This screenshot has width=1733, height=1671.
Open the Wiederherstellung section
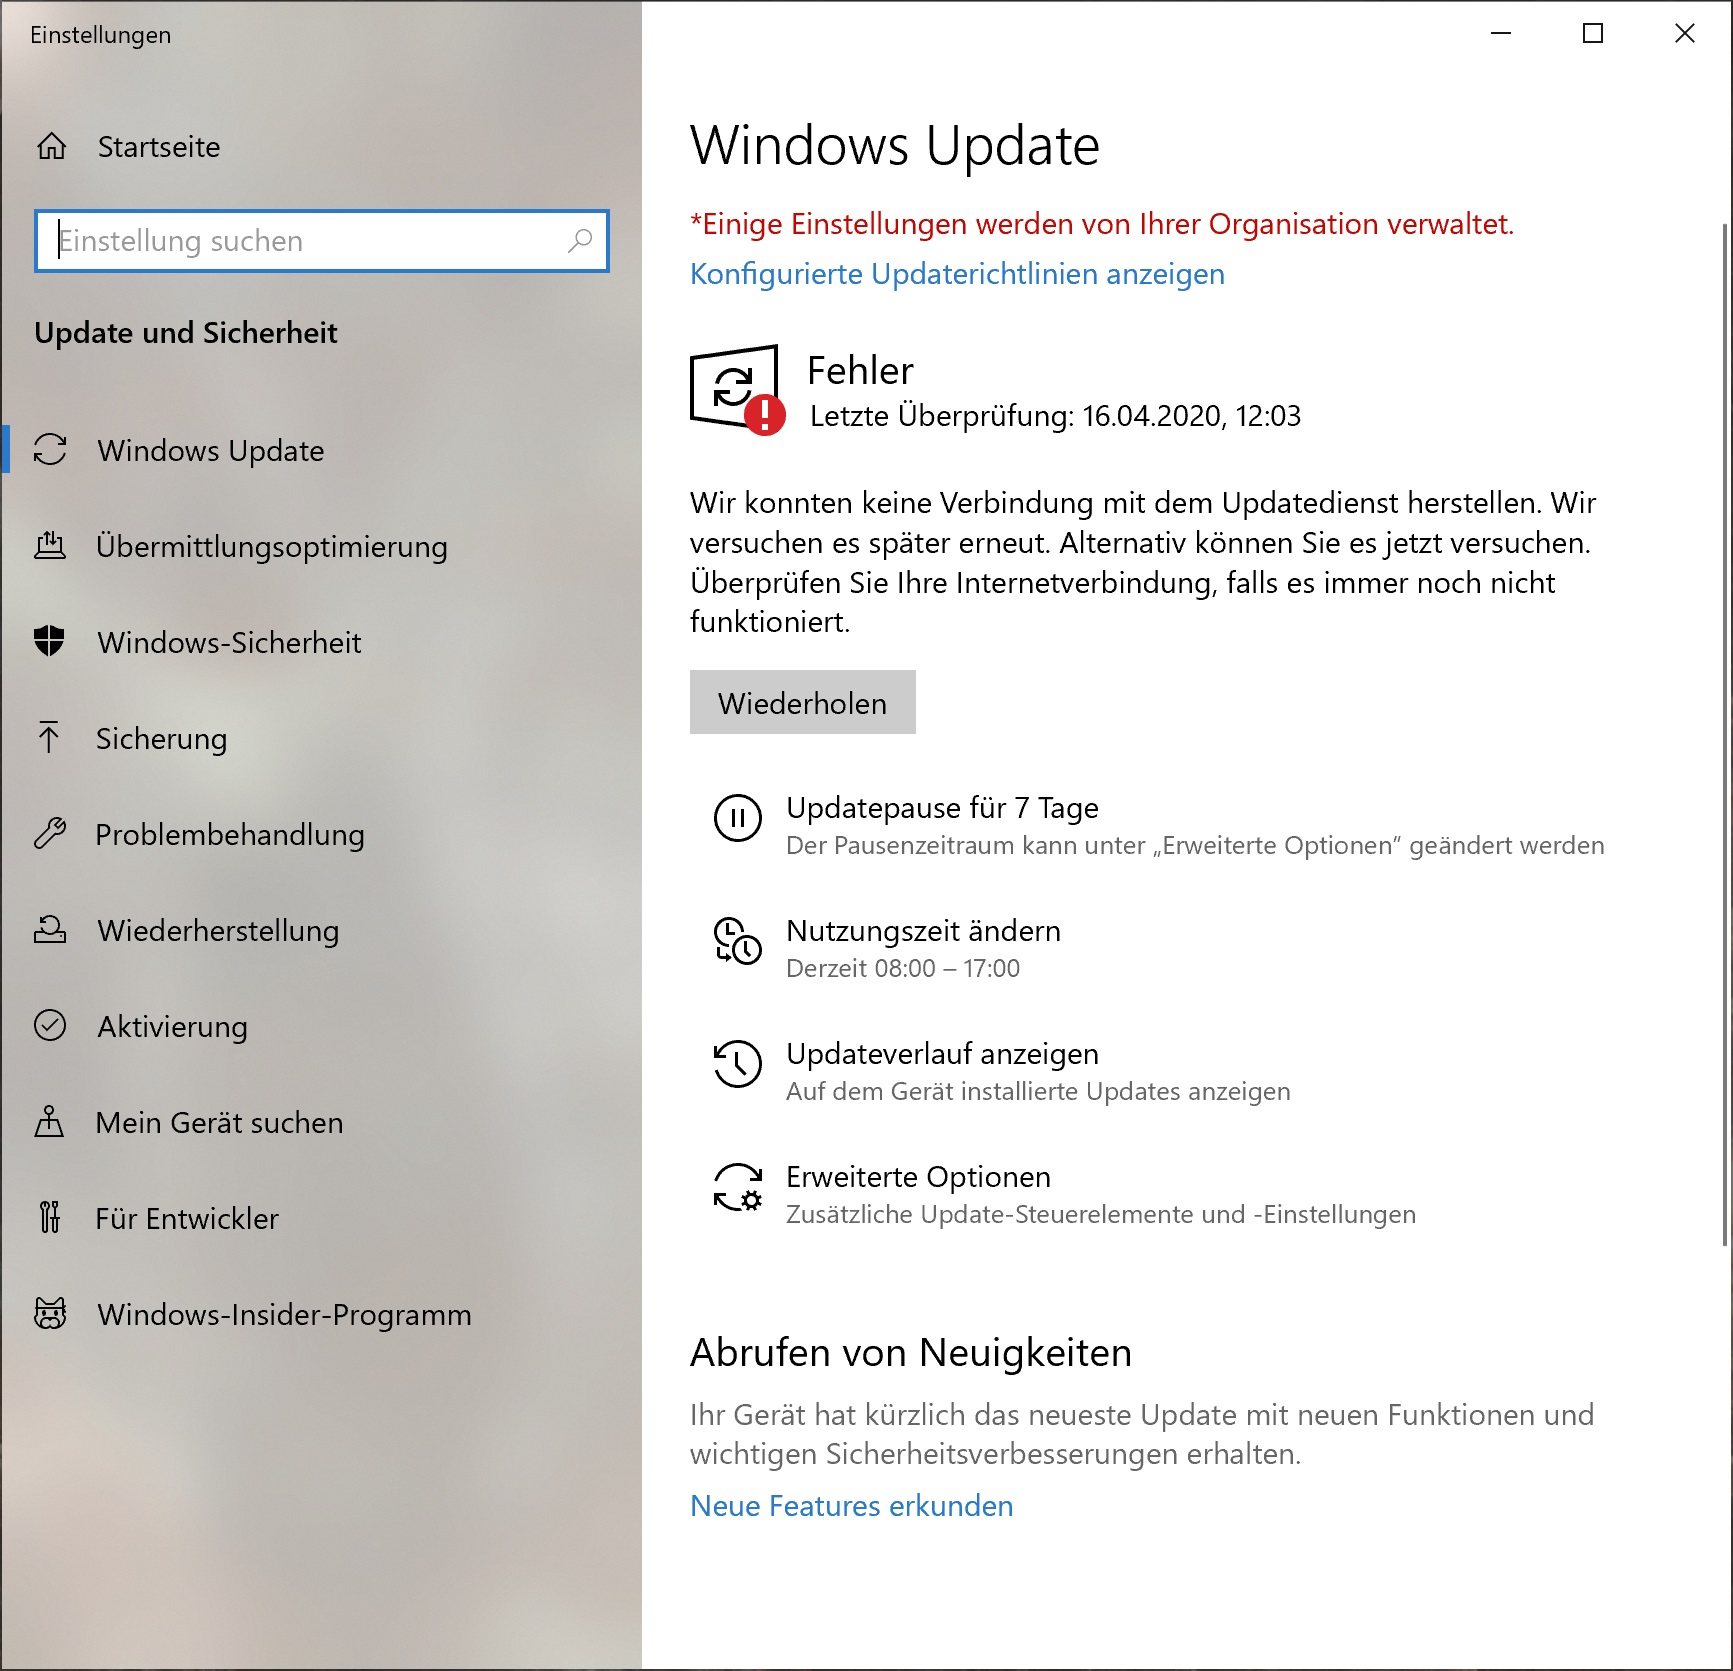click(x=320, y=930)
